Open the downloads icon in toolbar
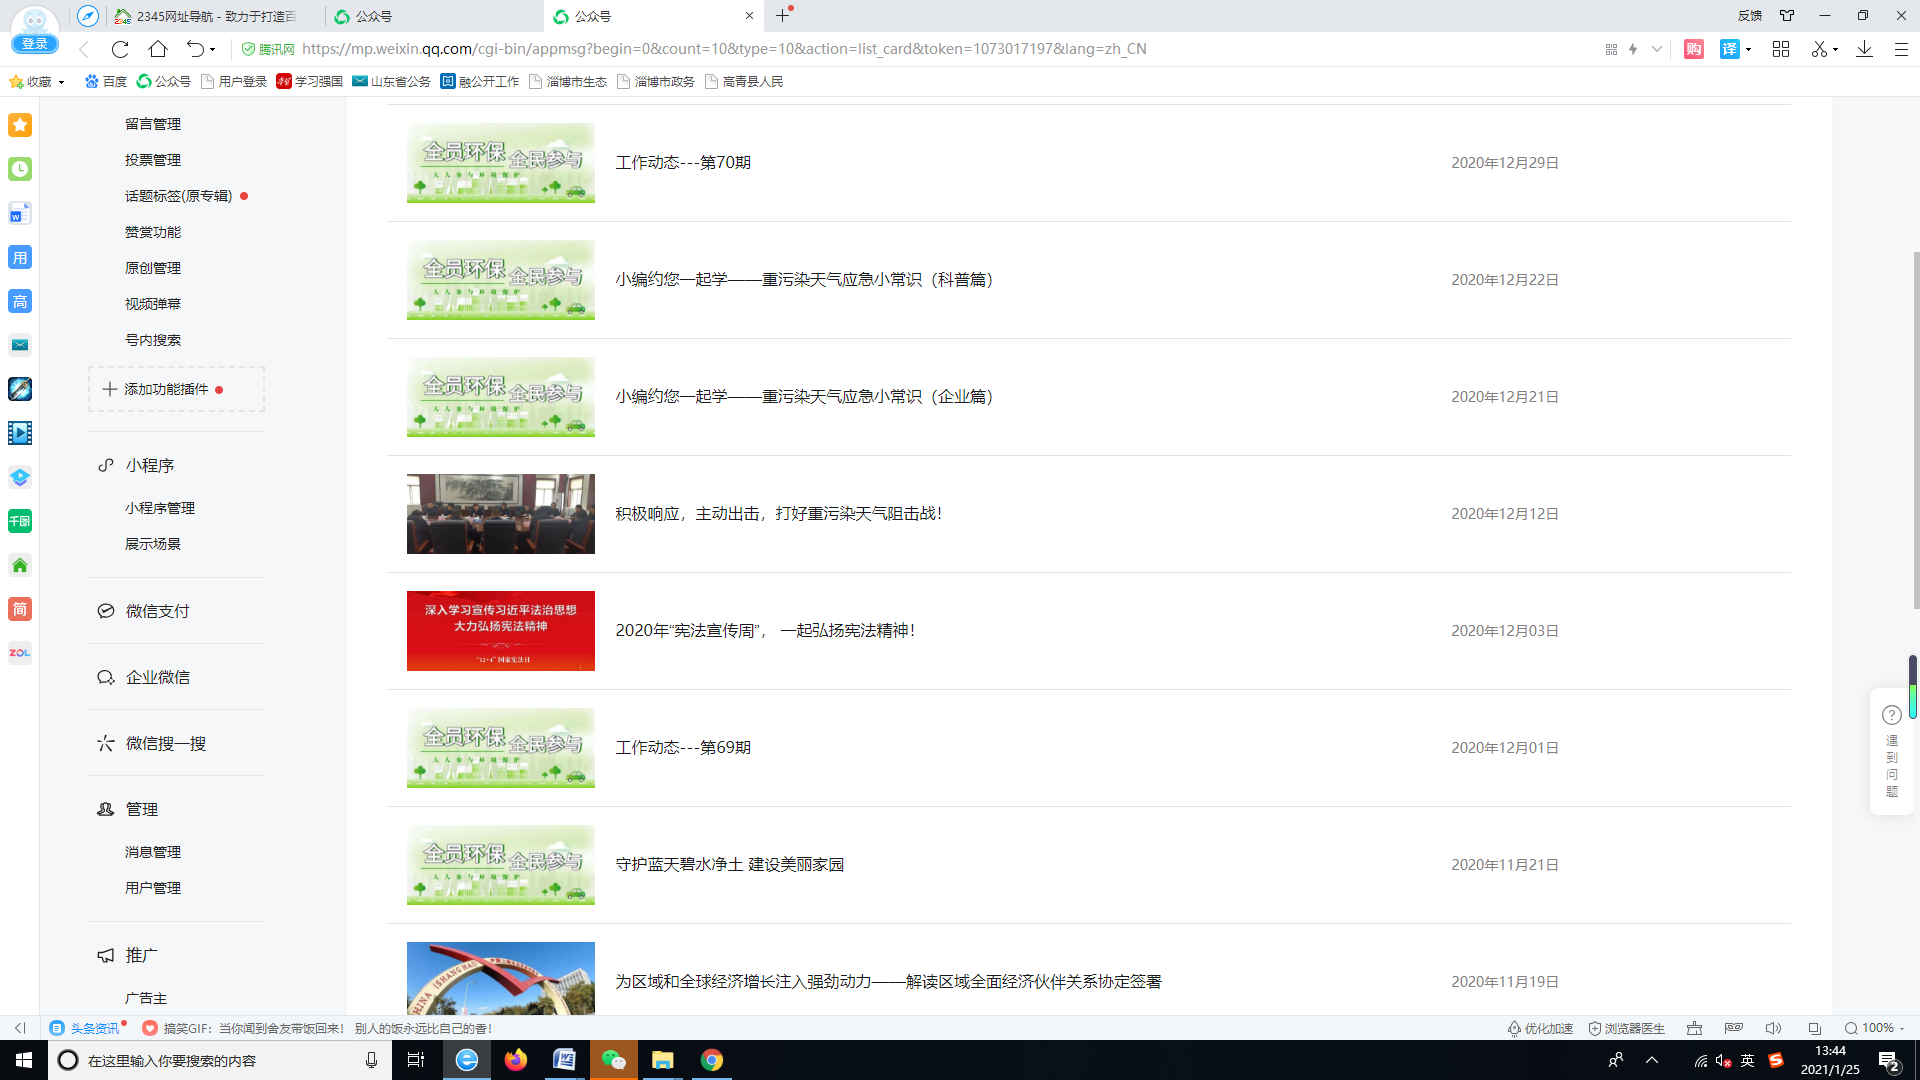The image size is (1920, 1080). click(1864, 49)
